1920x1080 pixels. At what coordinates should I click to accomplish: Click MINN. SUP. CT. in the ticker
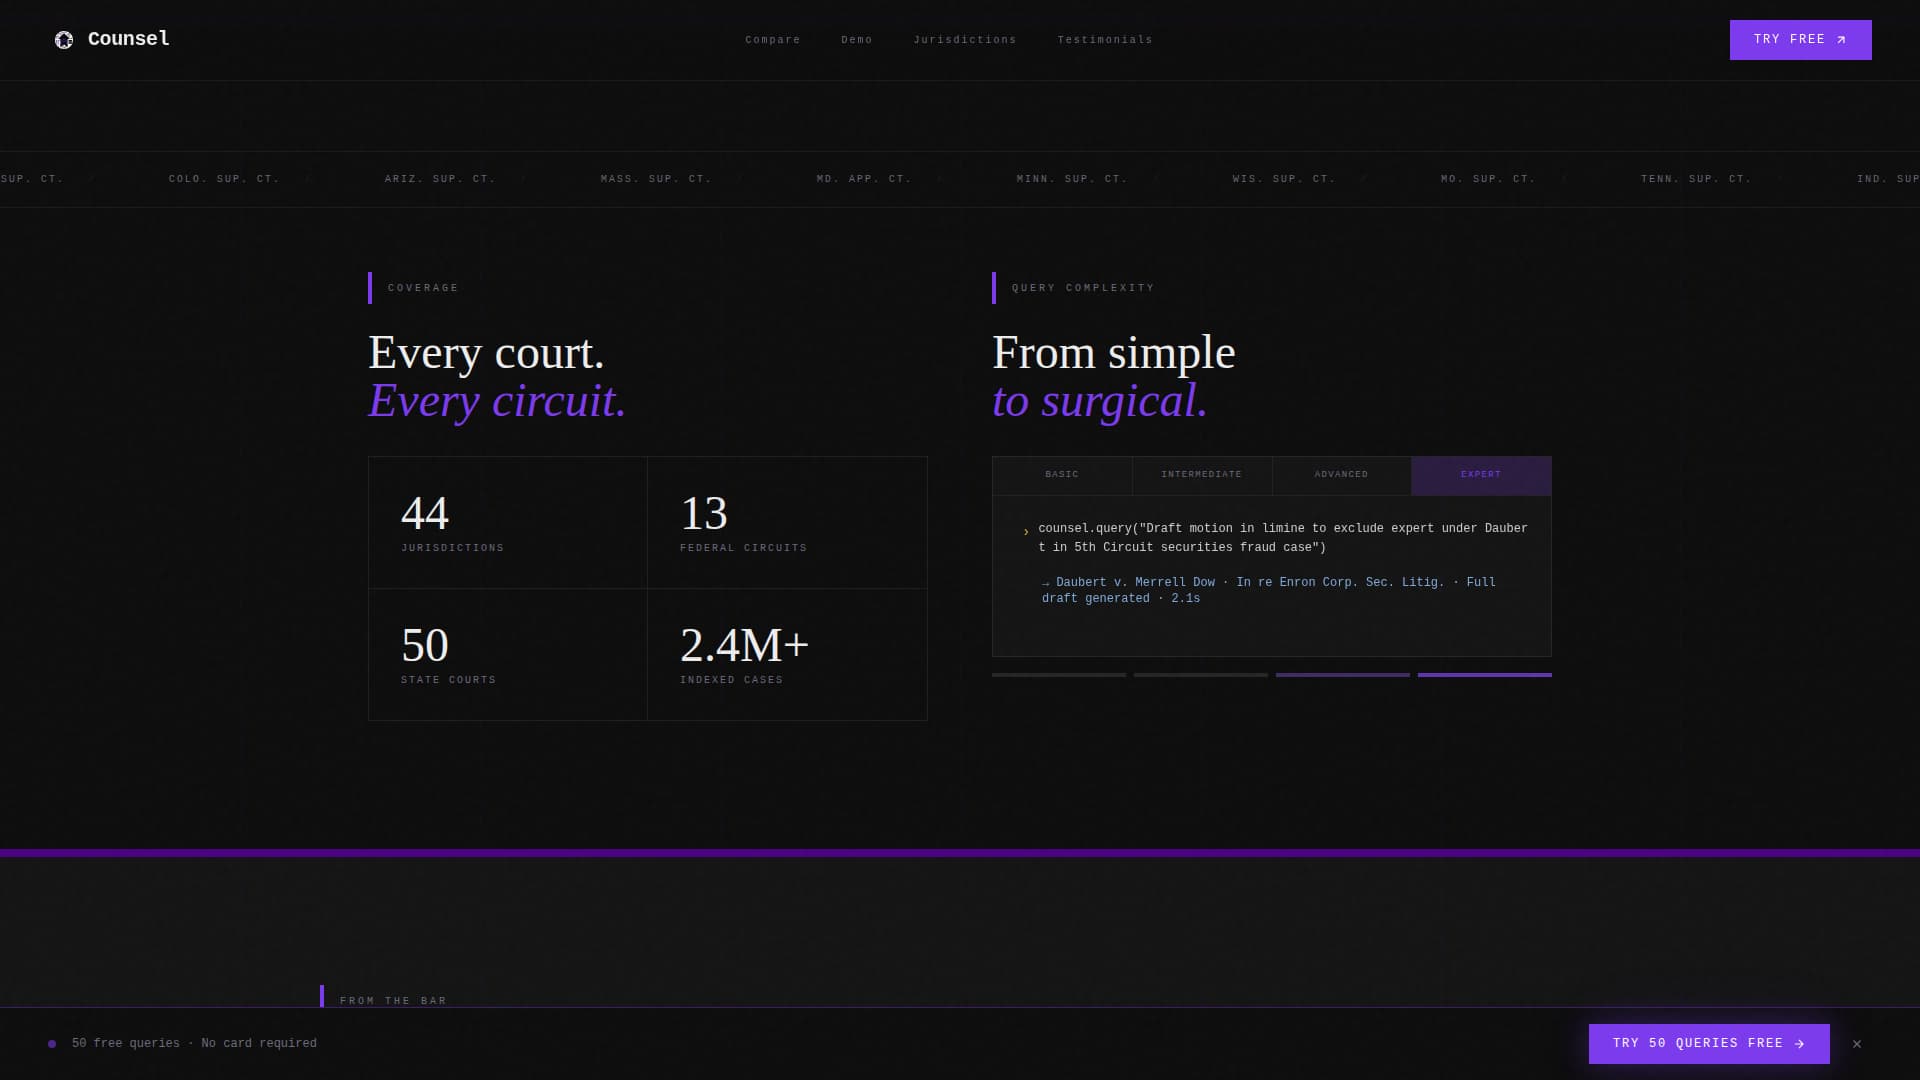1072,179
